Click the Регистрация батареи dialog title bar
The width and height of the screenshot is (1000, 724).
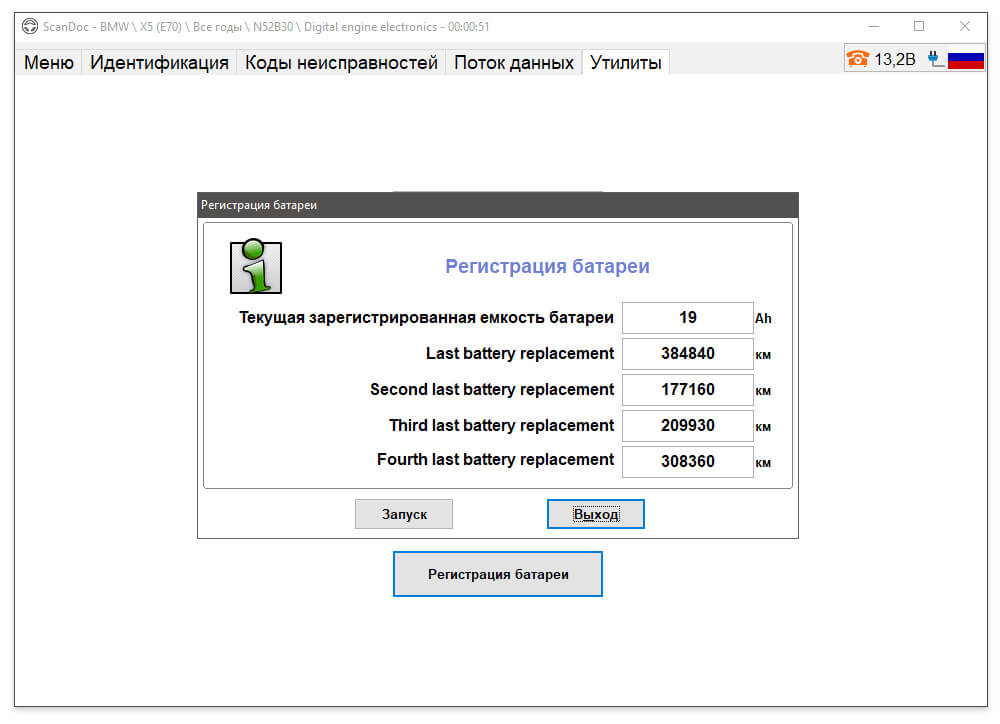tap(497, 205)
